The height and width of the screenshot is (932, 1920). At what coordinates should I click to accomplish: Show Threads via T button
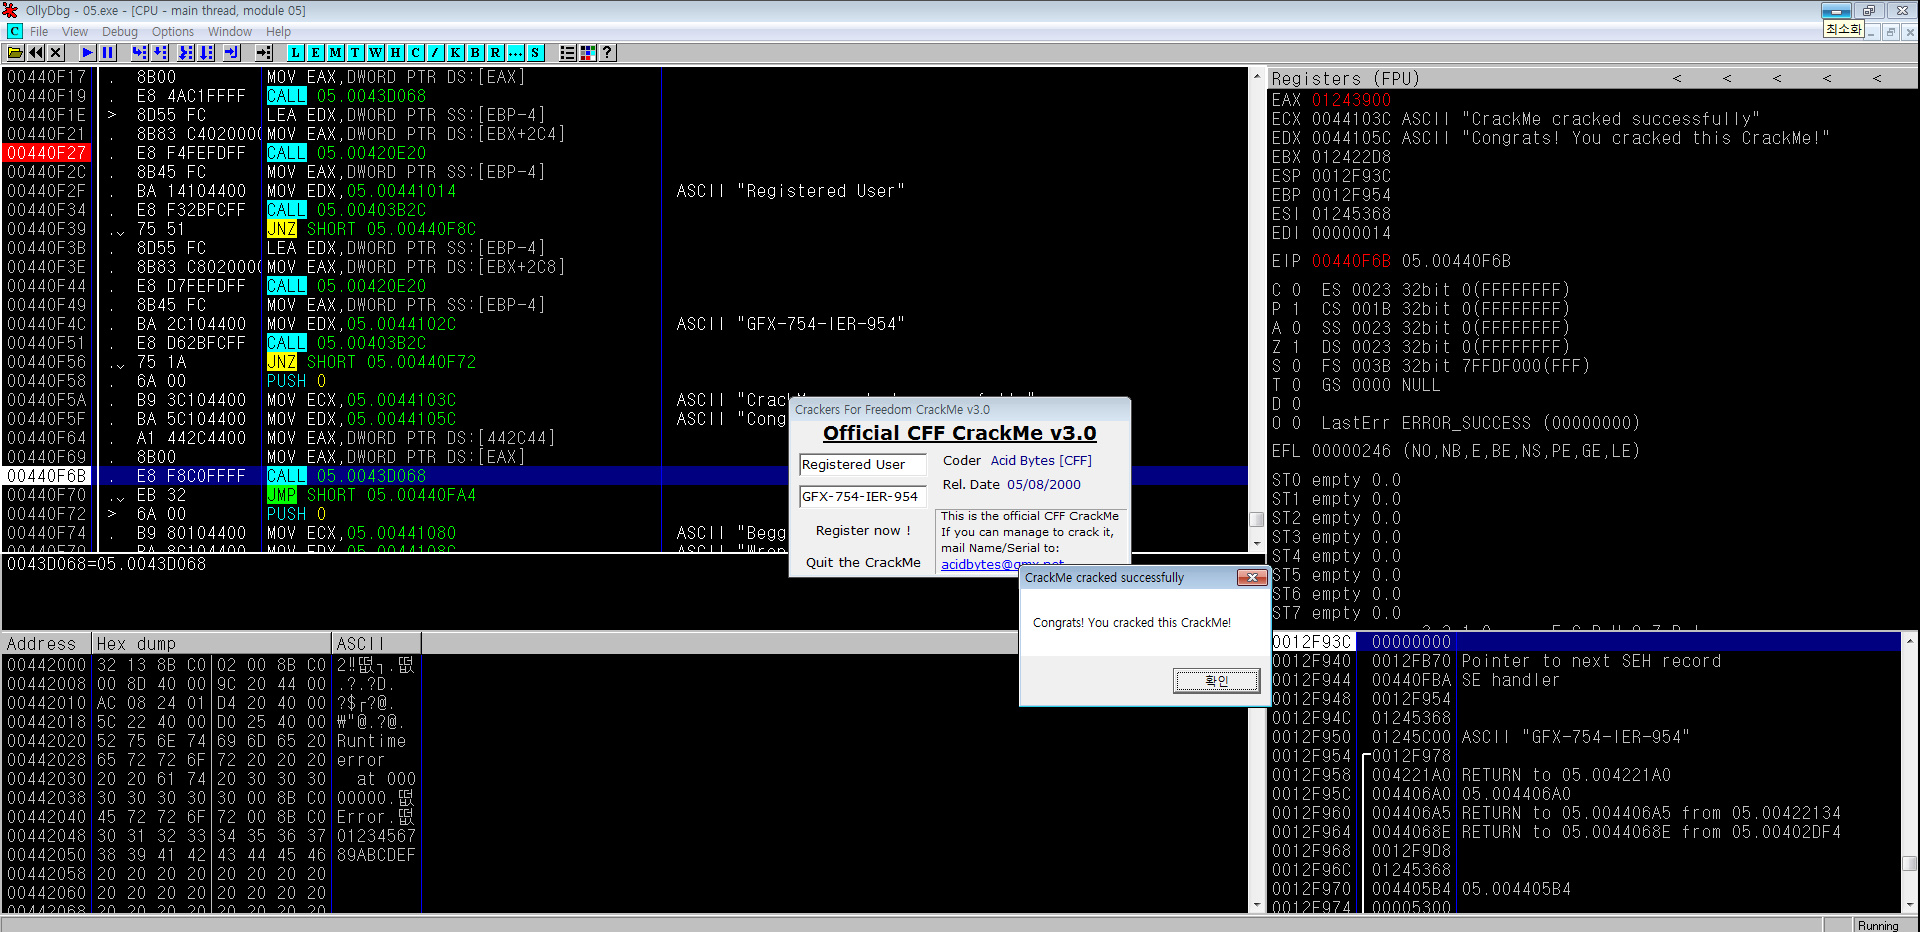(356, 53)
